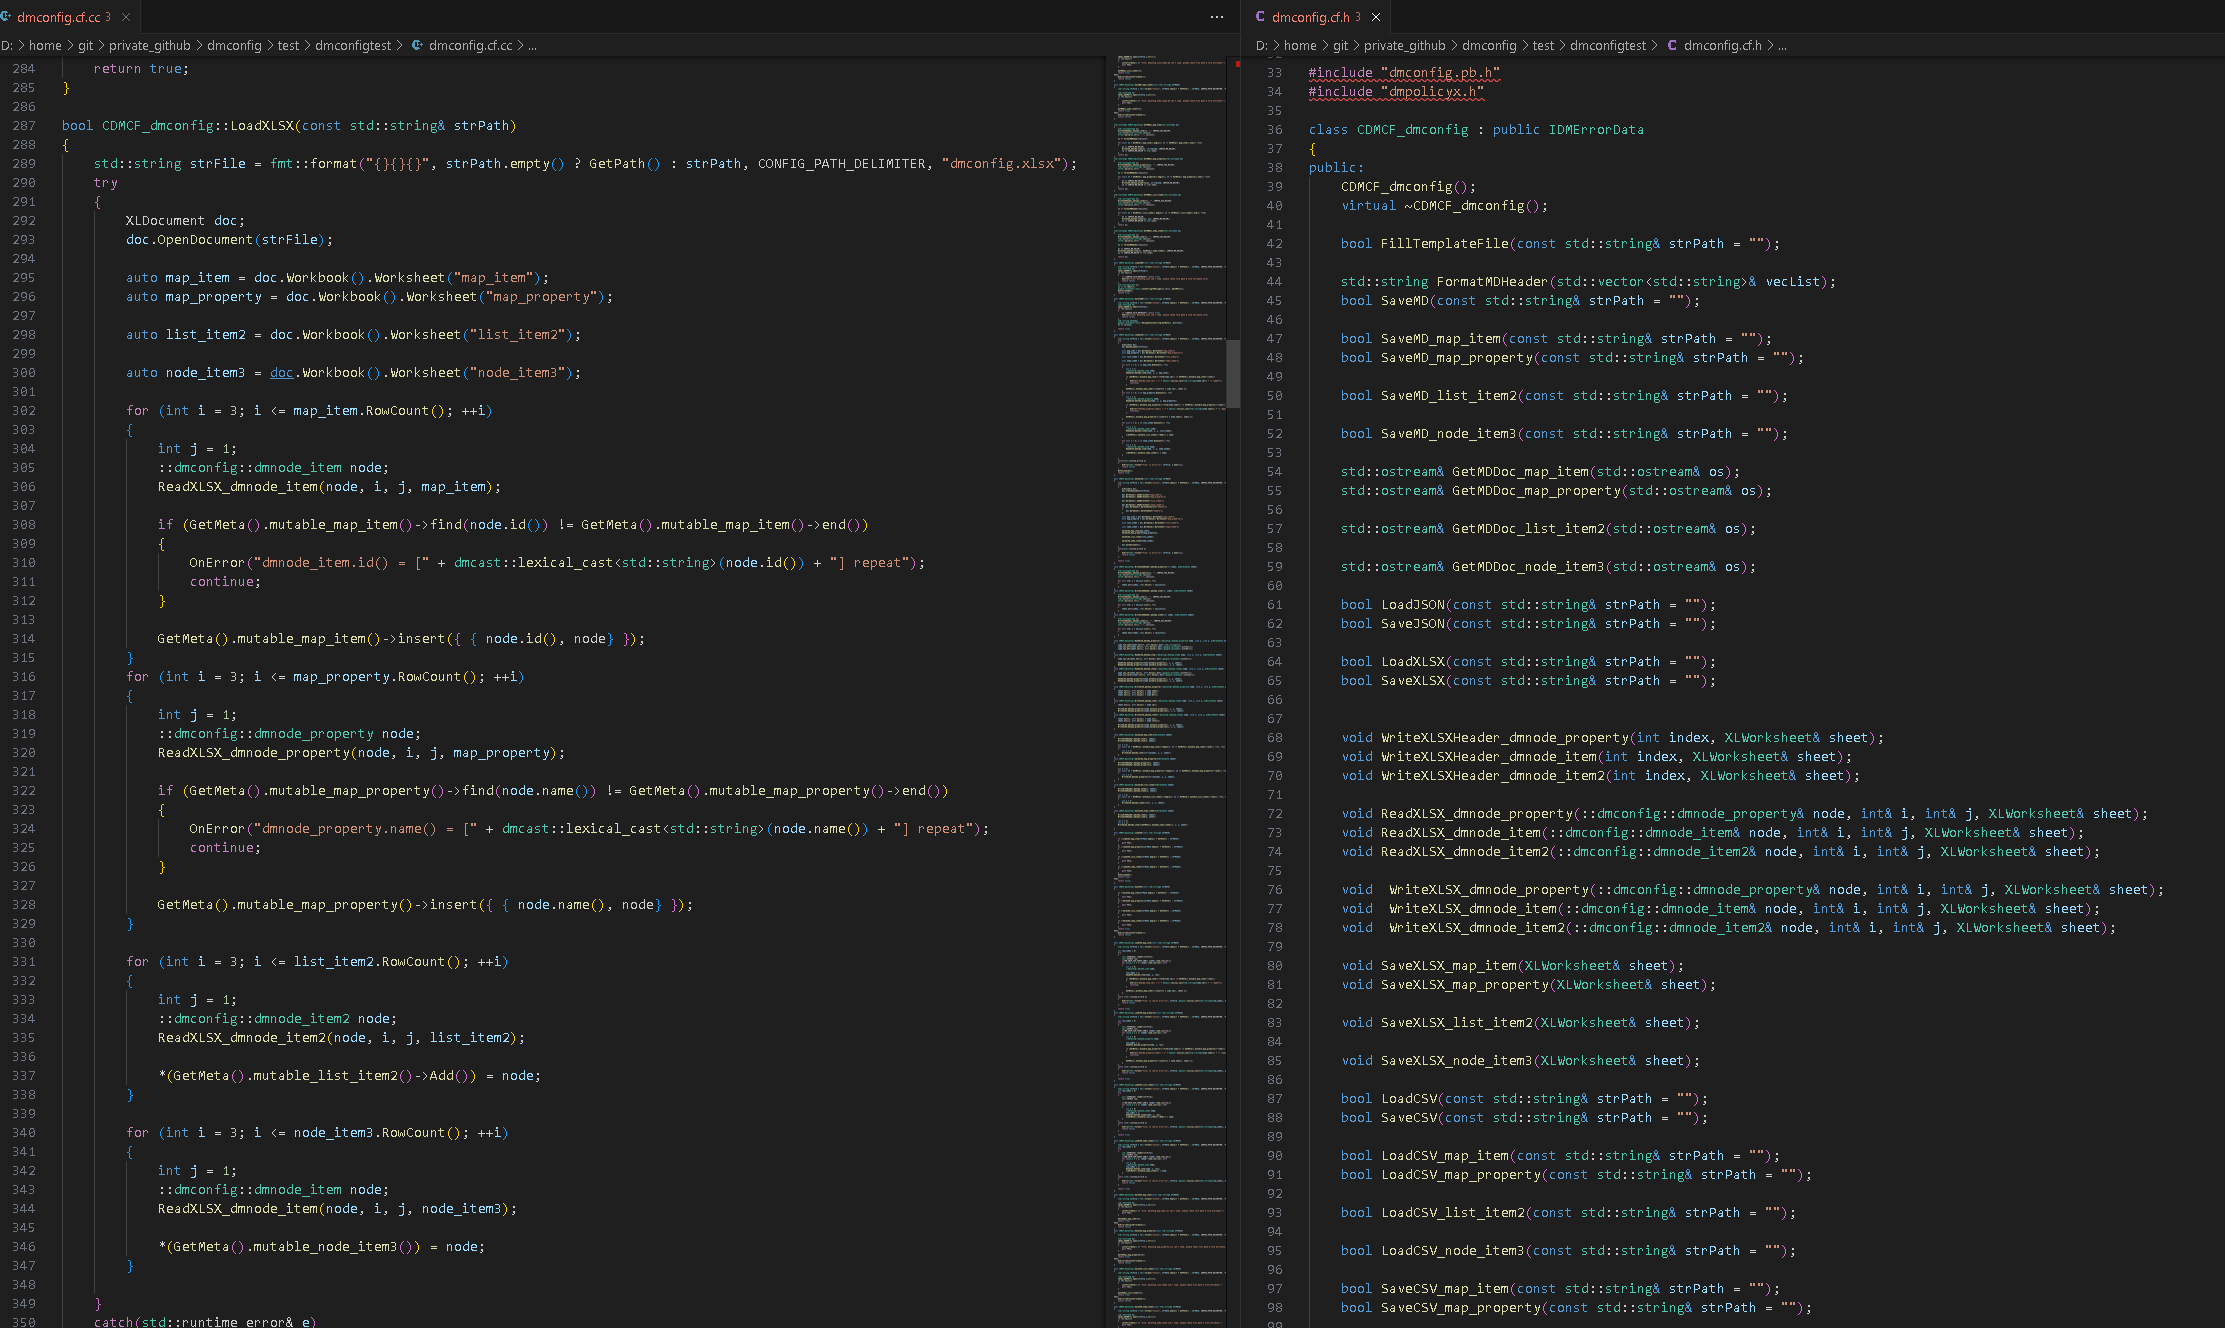Click underlined 'doc' identifier on line 300

pyautogui.click(x=281, y=373)
